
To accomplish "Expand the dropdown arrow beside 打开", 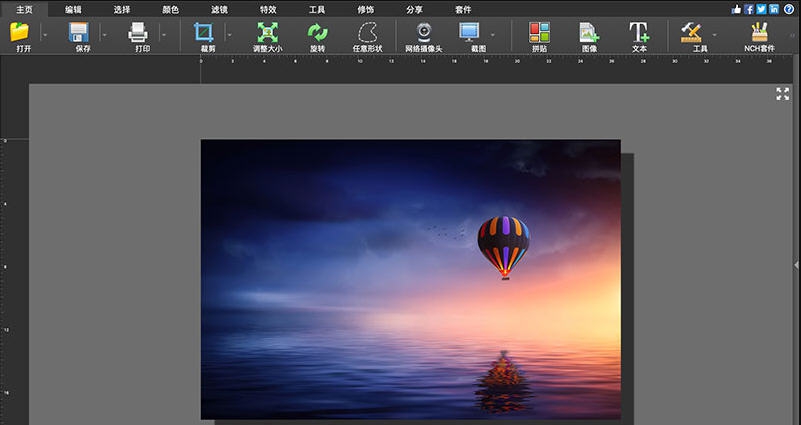I will [43, 34].
